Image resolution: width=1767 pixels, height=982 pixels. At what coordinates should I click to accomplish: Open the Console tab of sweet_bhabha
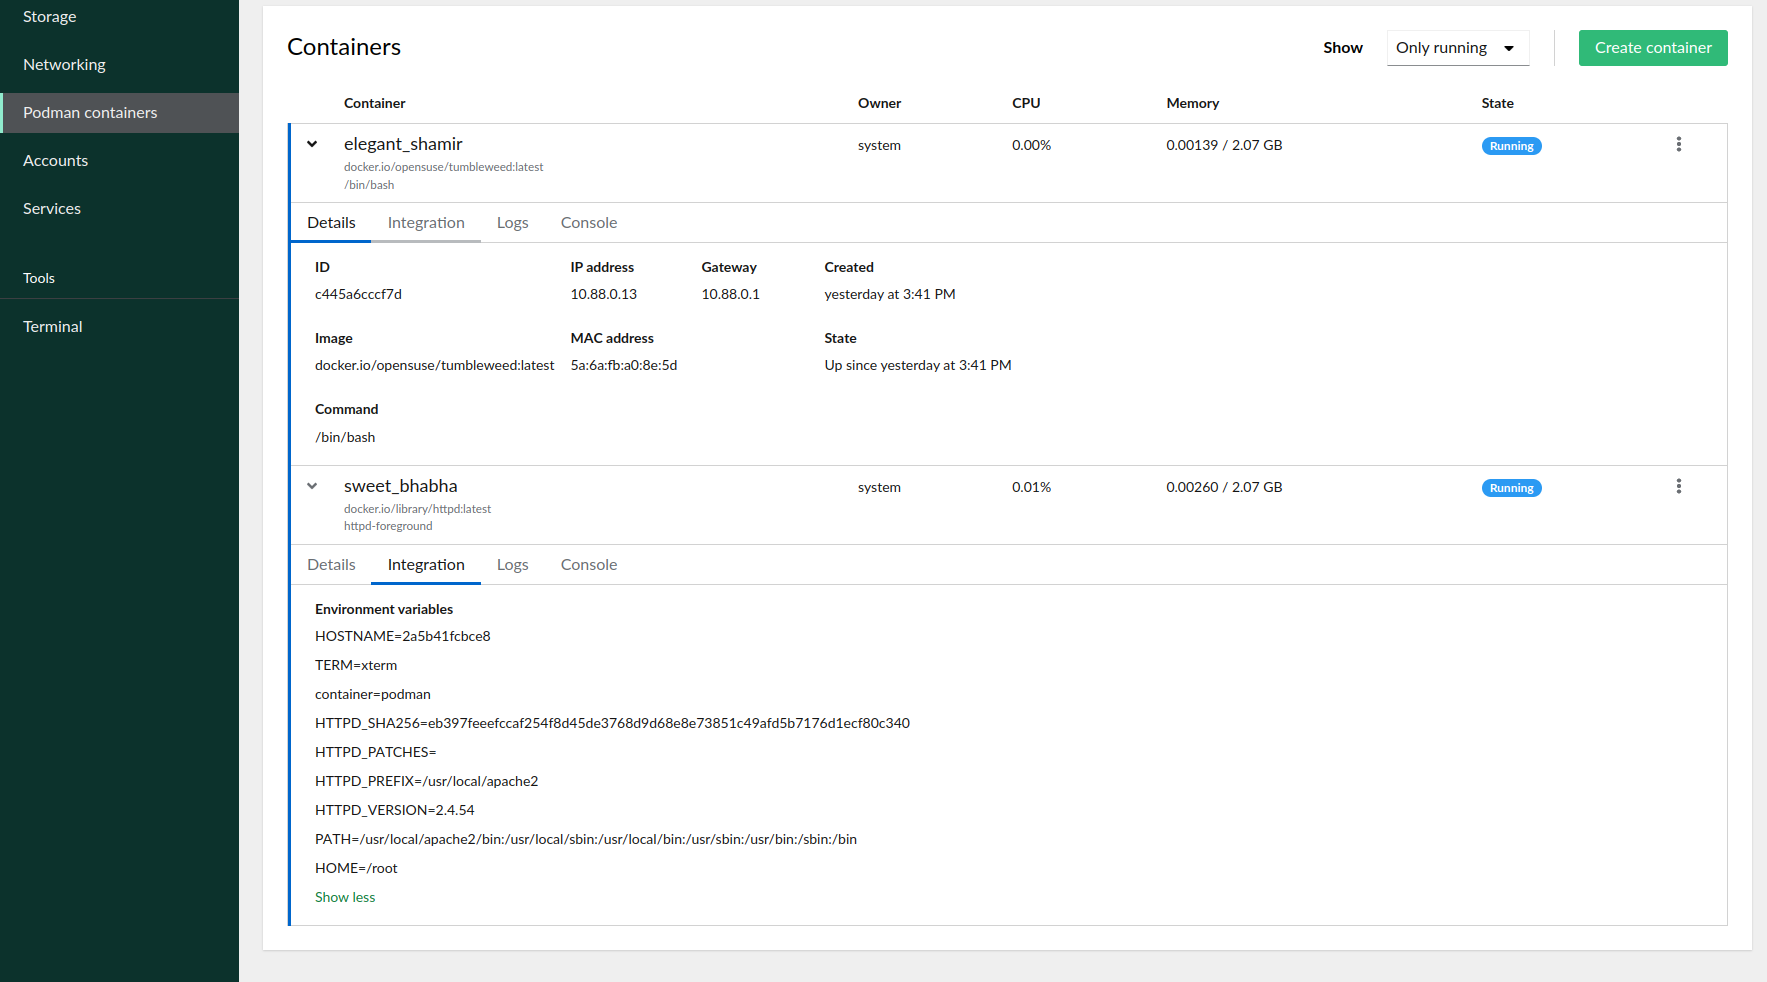click(588, 564)
